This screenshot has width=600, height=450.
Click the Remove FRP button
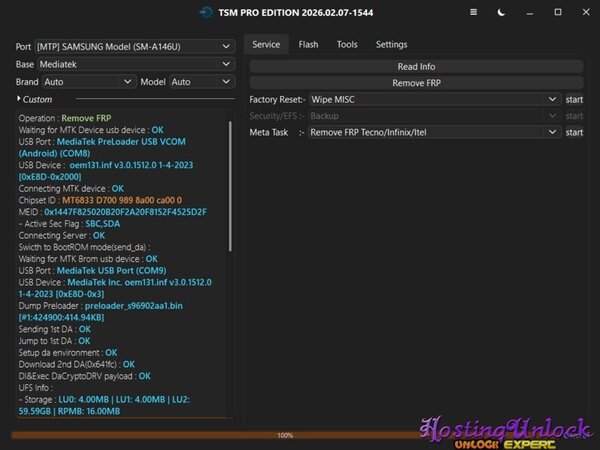(x=416, y=83)
